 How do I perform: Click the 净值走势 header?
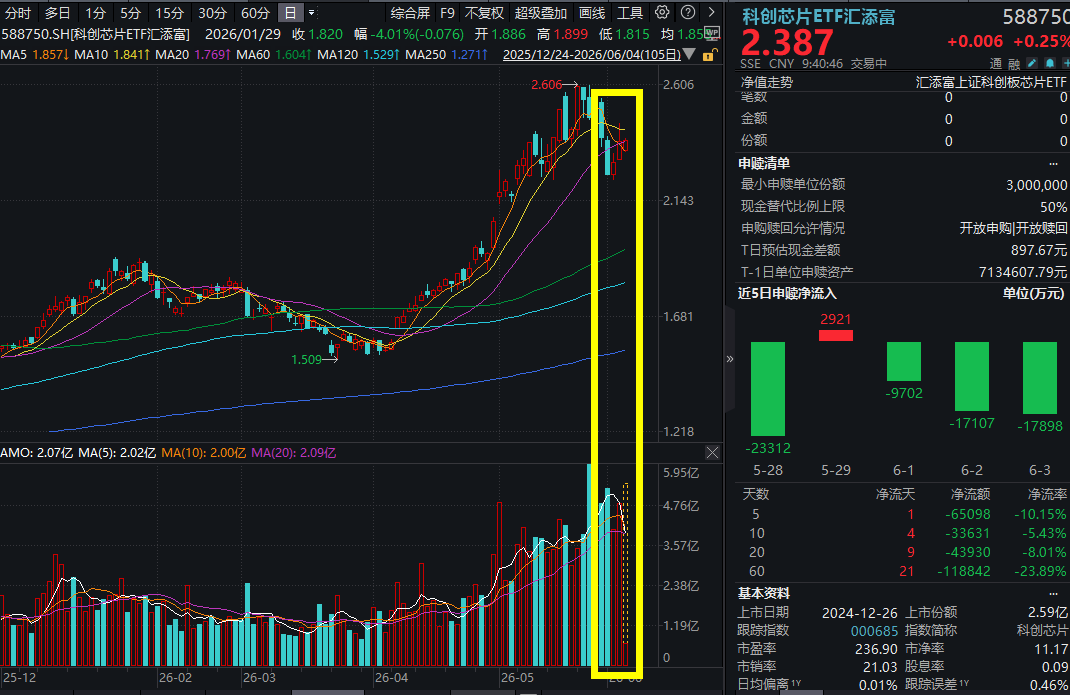click(766, 82)
